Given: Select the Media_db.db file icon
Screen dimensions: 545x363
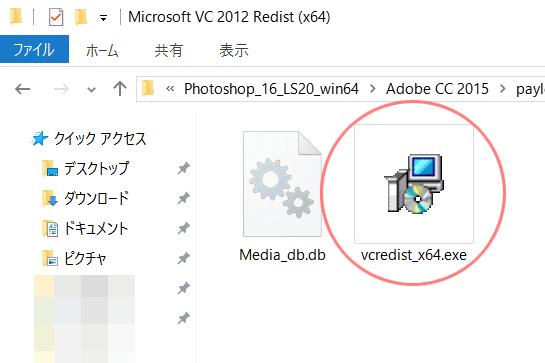Looking at the screenshot, I should pyautogui.click(x=282, y=184).
